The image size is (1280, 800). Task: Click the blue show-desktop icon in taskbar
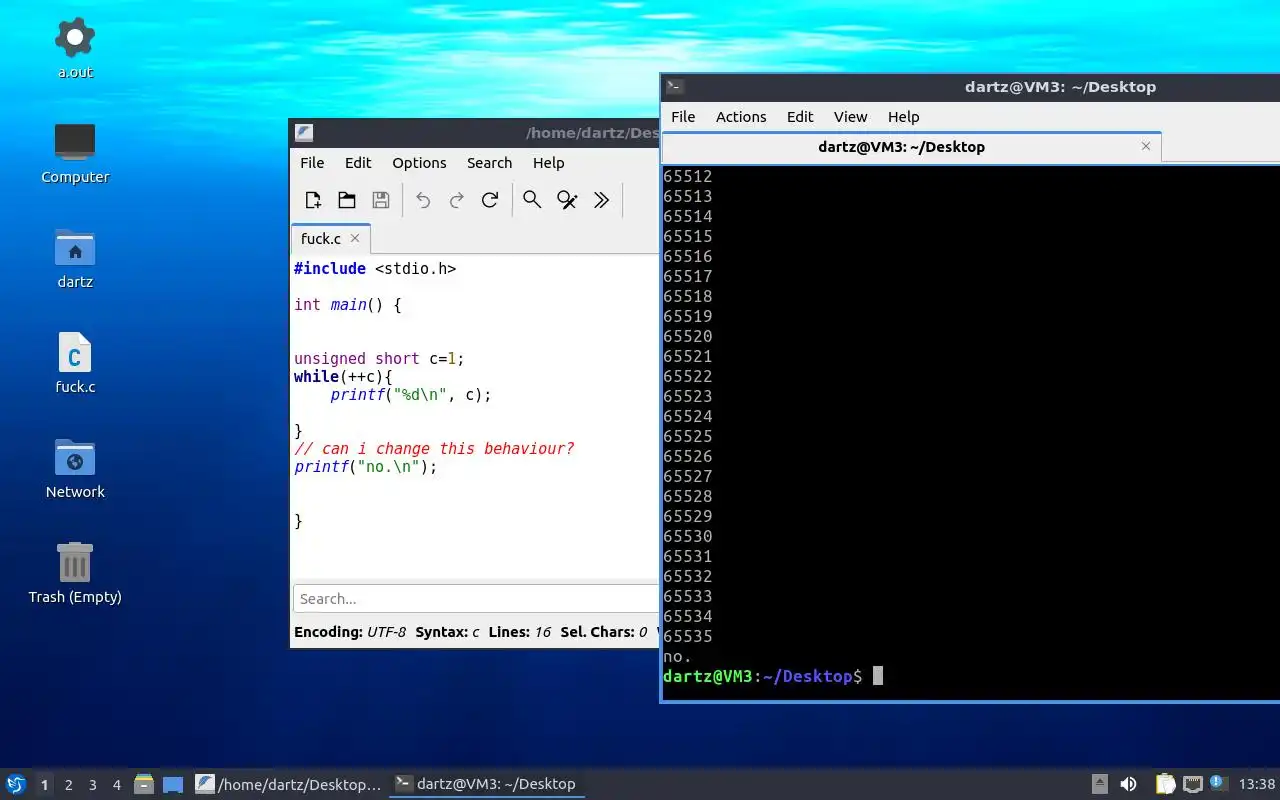(173, 784)
